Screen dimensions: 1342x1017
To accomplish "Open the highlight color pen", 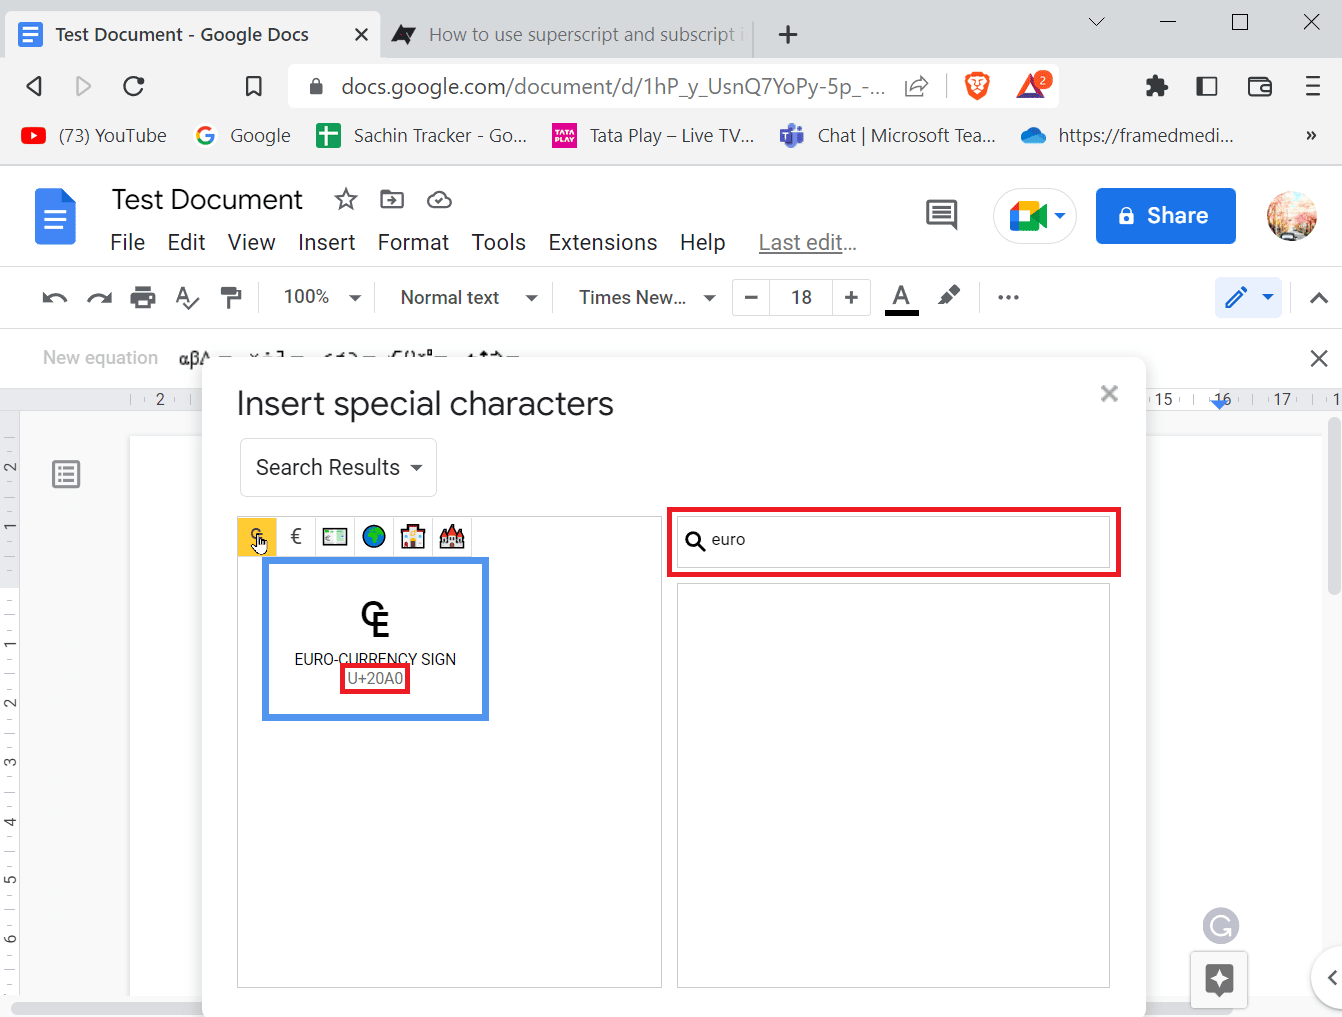I will coord(949,296).
